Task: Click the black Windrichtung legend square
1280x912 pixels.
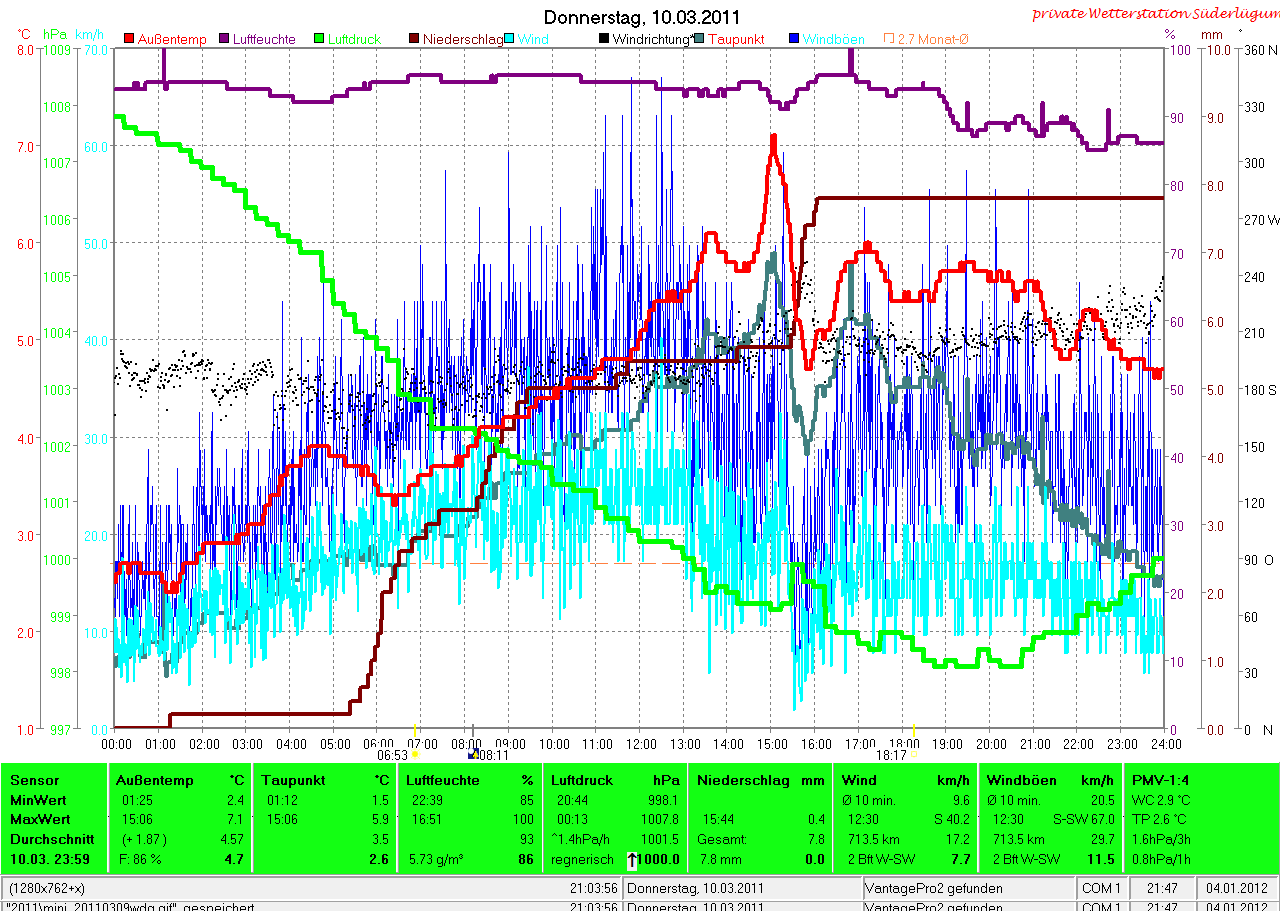Action: click(604, 39)
